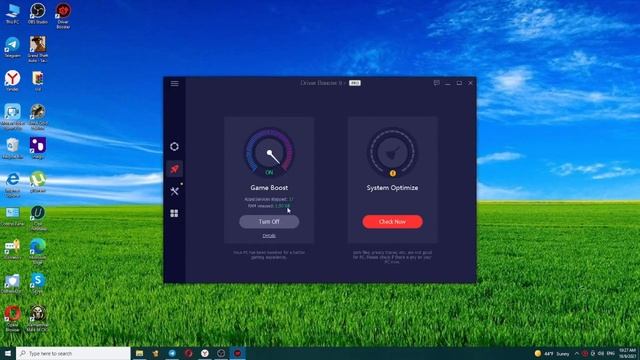The image size is (640, 360).
Task: Open File Explorer from the taskbar
Action: tap(139, 353)
